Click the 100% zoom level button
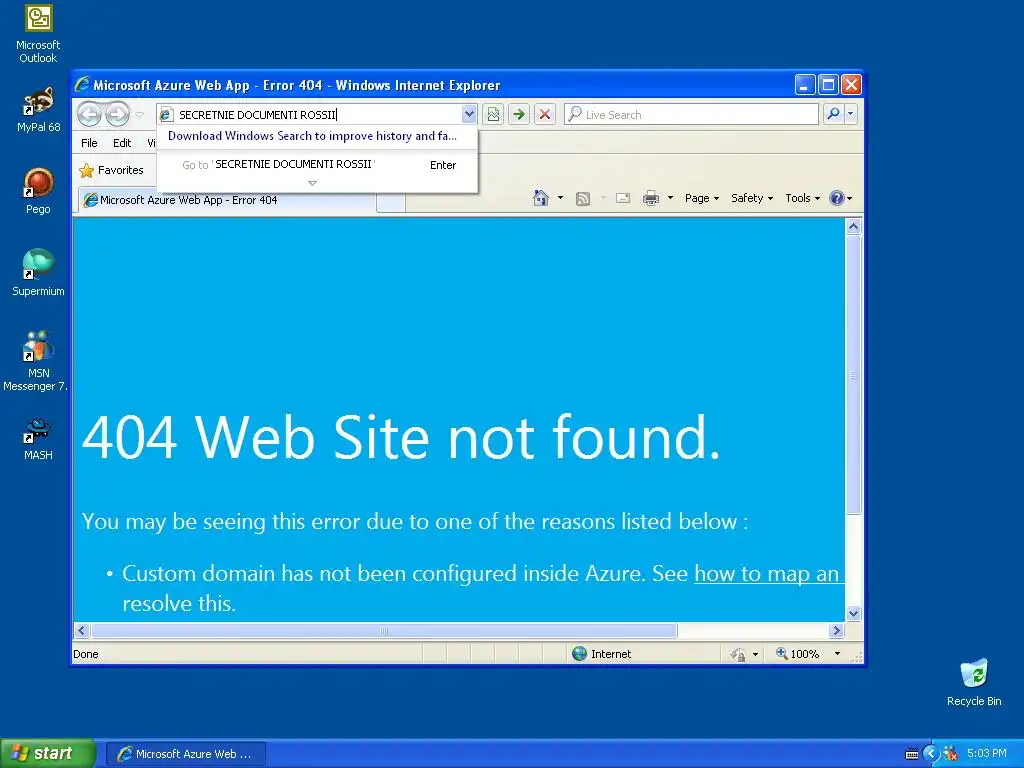The width and height of the screenshot is (1024, 768). tap(798, 654)
